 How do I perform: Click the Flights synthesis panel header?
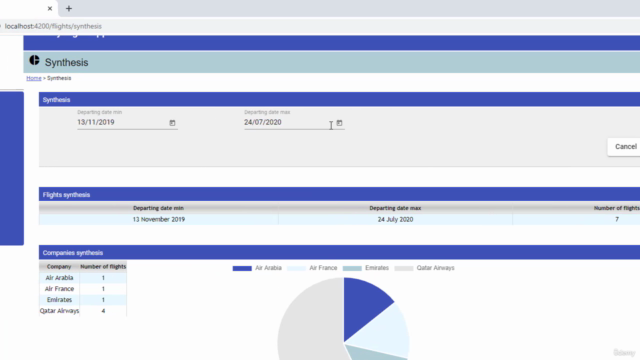pyautogui.click(x=339, y=195)
